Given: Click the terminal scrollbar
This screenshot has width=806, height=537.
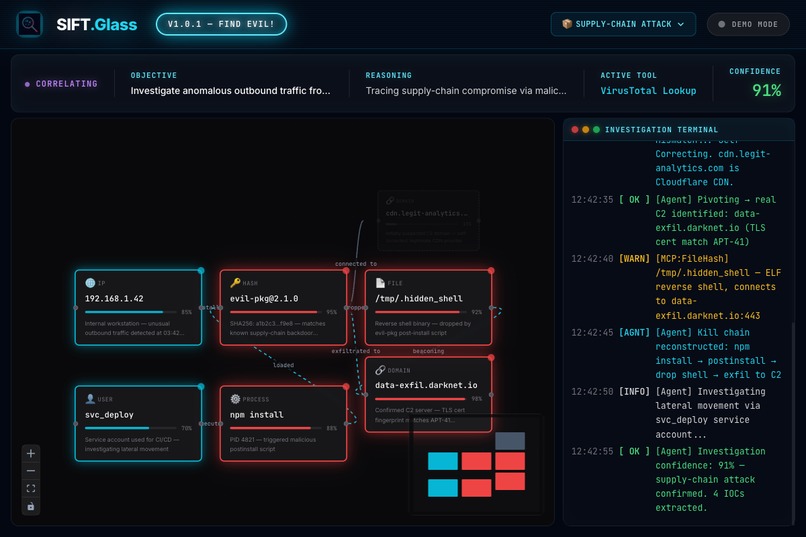Looking at the screenshot, I should coord(793,422).
